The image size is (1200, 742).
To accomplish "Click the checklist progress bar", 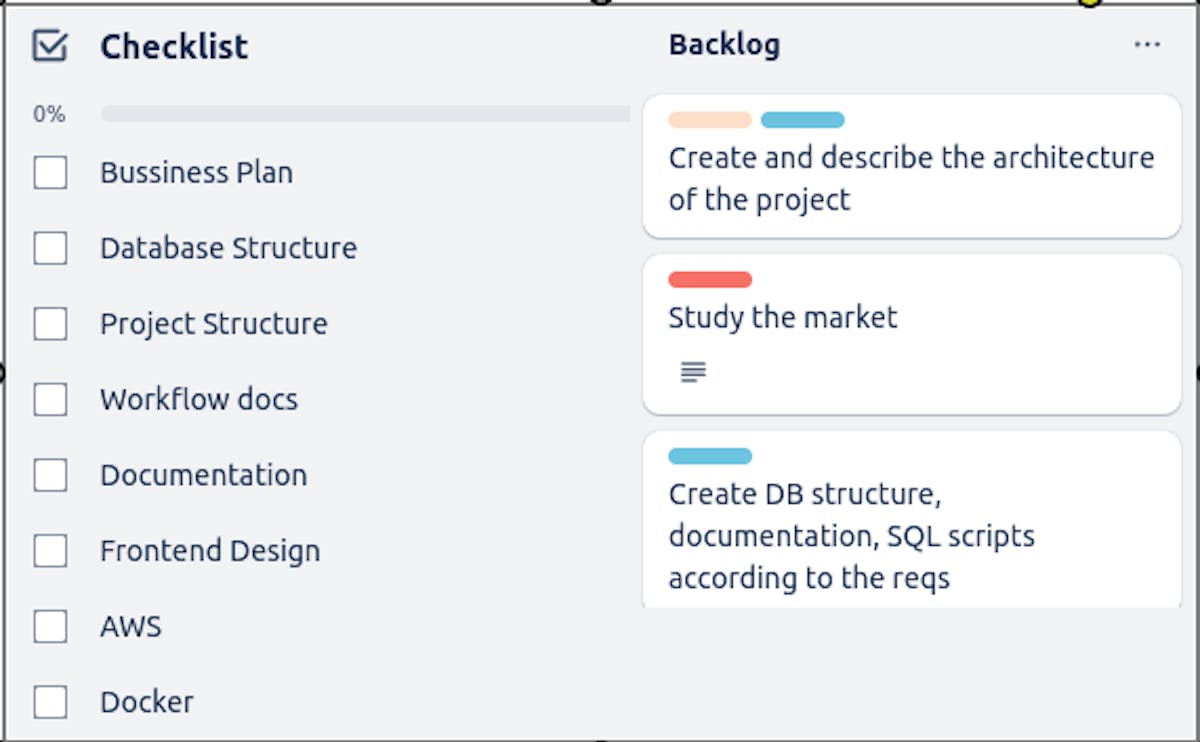I will (365, 114).
